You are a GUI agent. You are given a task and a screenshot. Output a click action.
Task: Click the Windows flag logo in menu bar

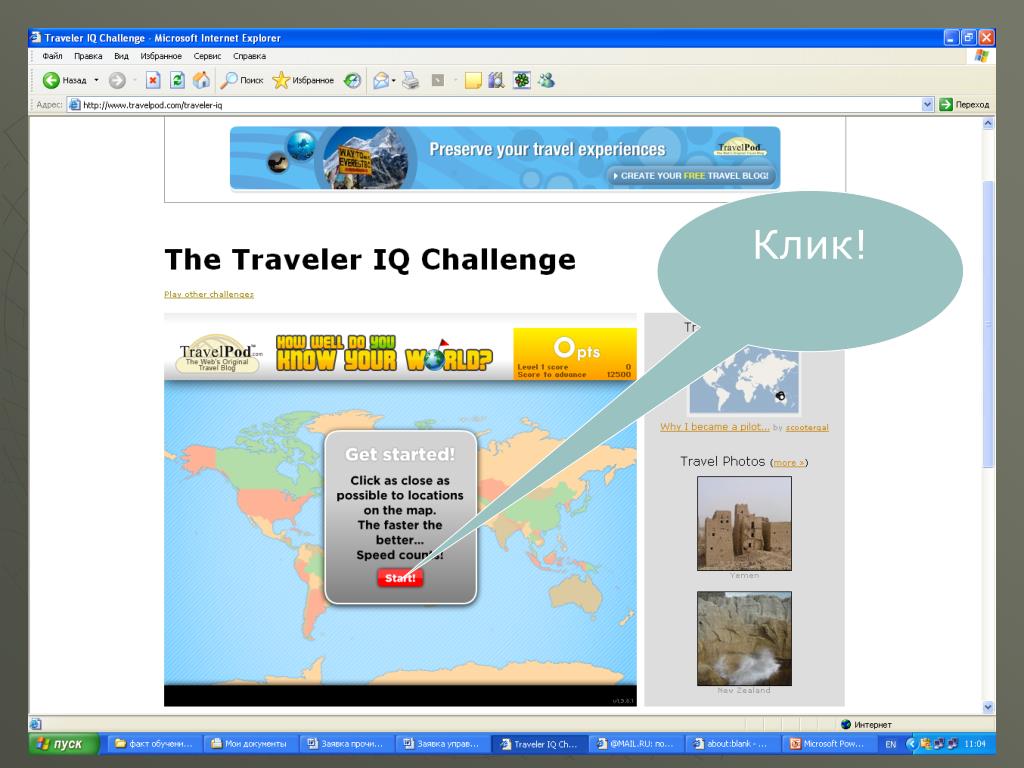tap(982, 56)
